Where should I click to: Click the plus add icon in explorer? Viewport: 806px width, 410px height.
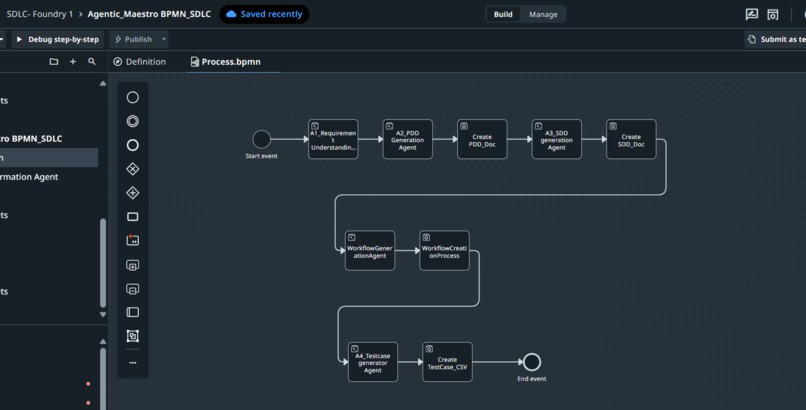(73, 62)
